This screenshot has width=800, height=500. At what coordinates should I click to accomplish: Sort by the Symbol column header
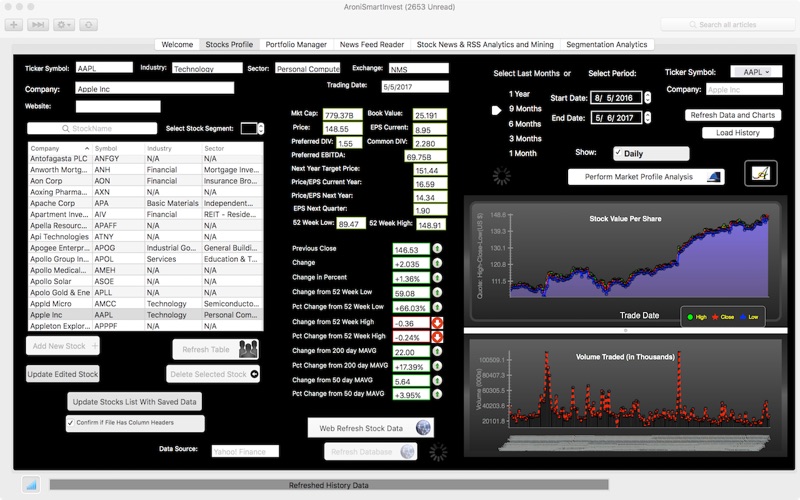point(118,148)
